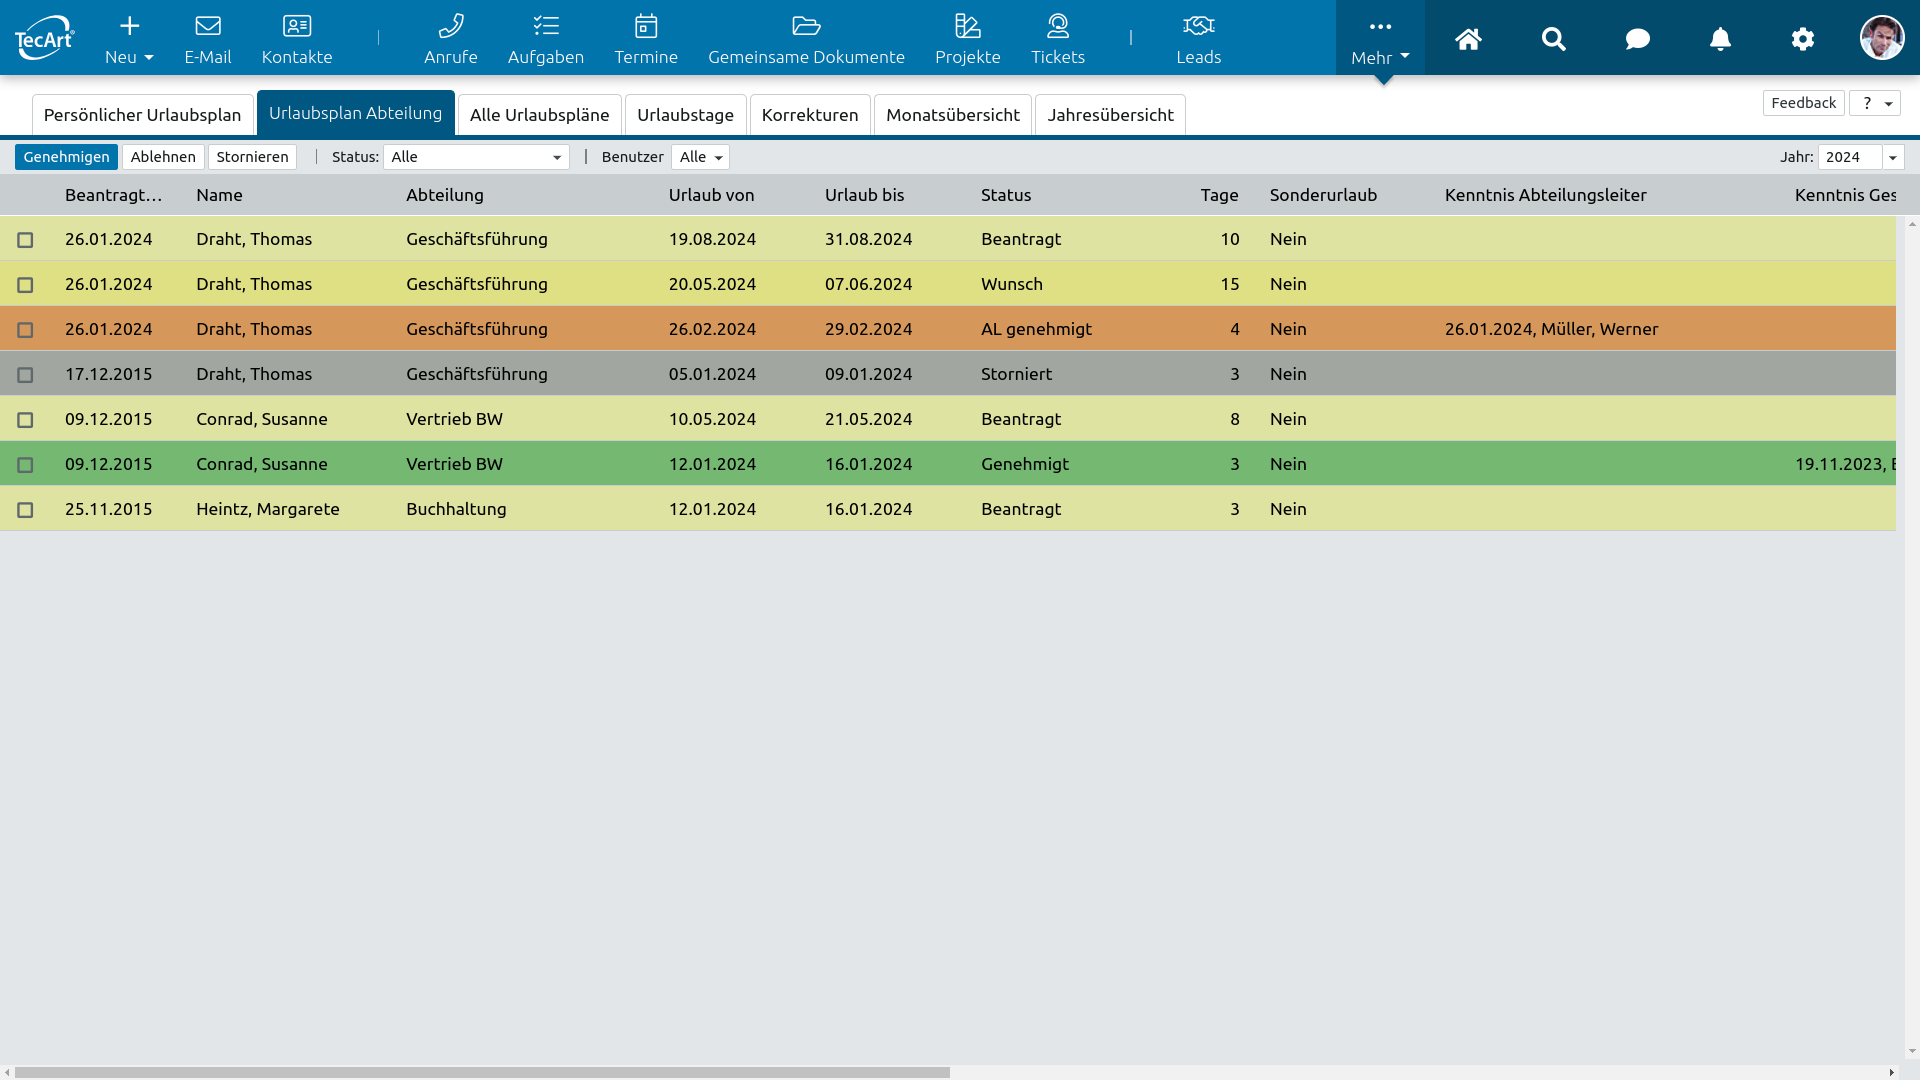The image size is (1920, 1080).
Task: Open the Termine calendar icon
Action: pos(645,26)
